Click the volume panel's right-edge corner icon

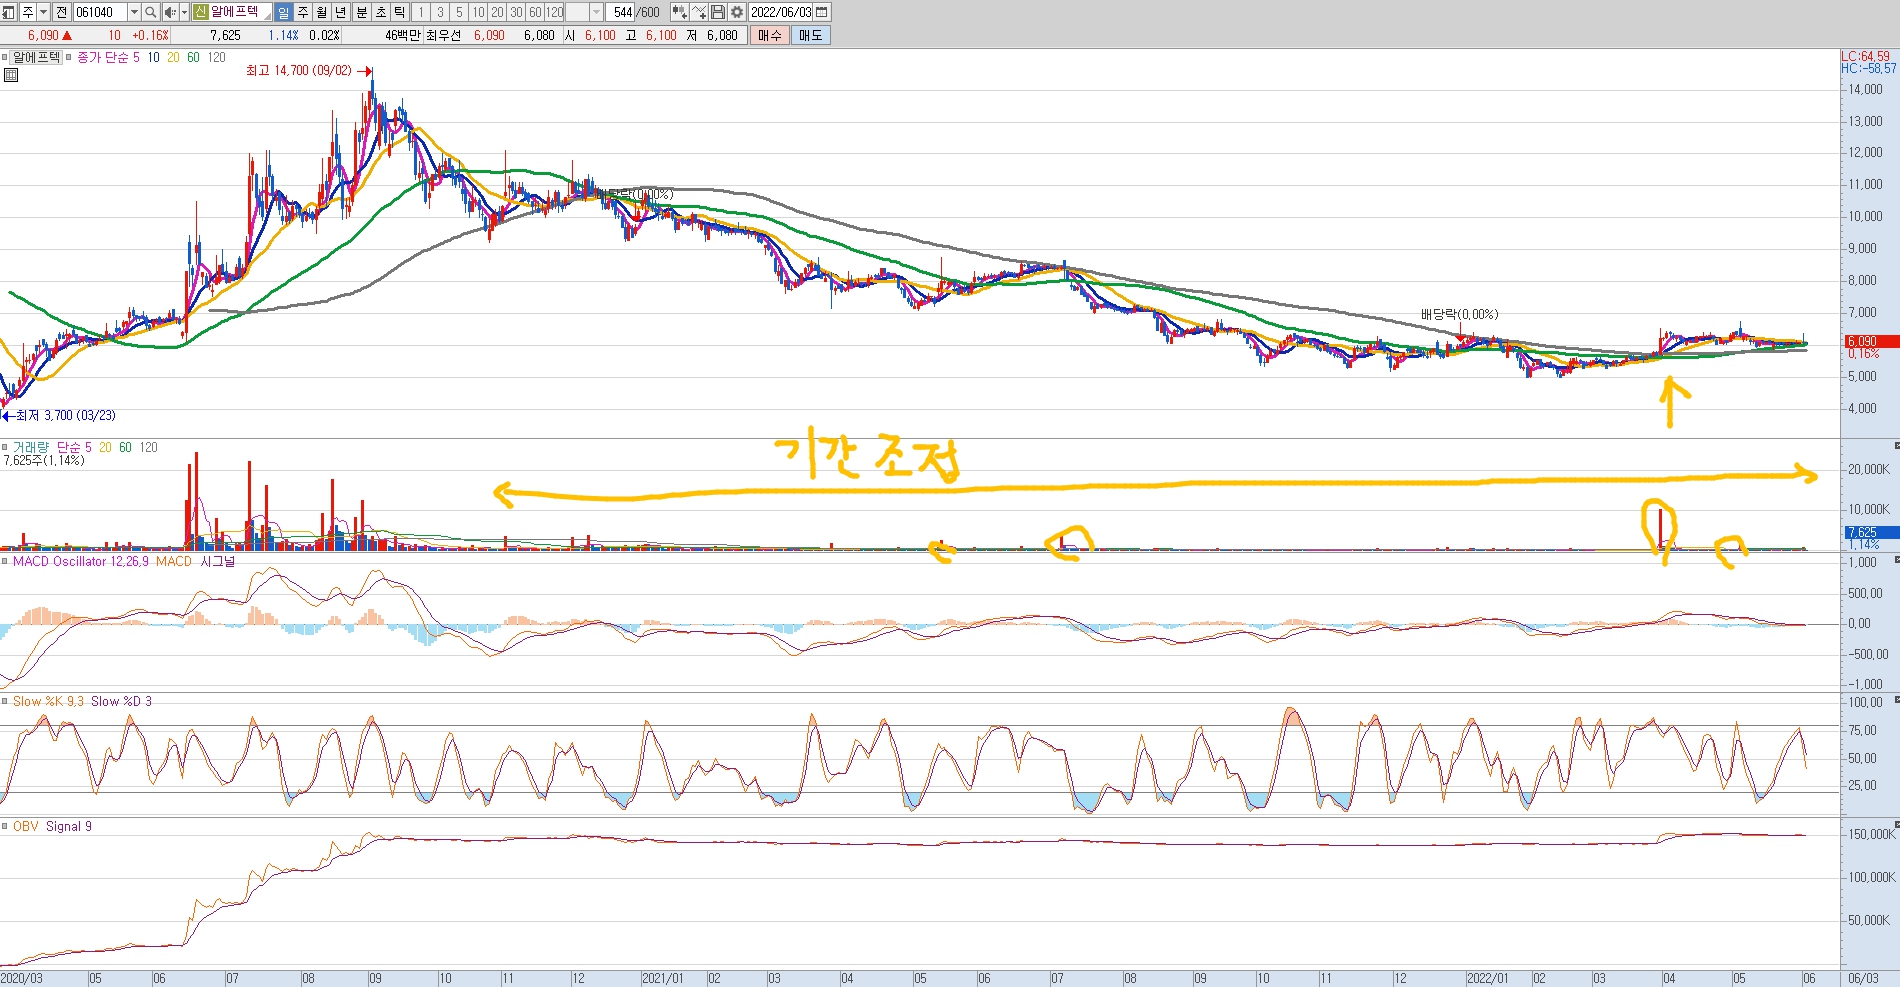(1896, 445)
